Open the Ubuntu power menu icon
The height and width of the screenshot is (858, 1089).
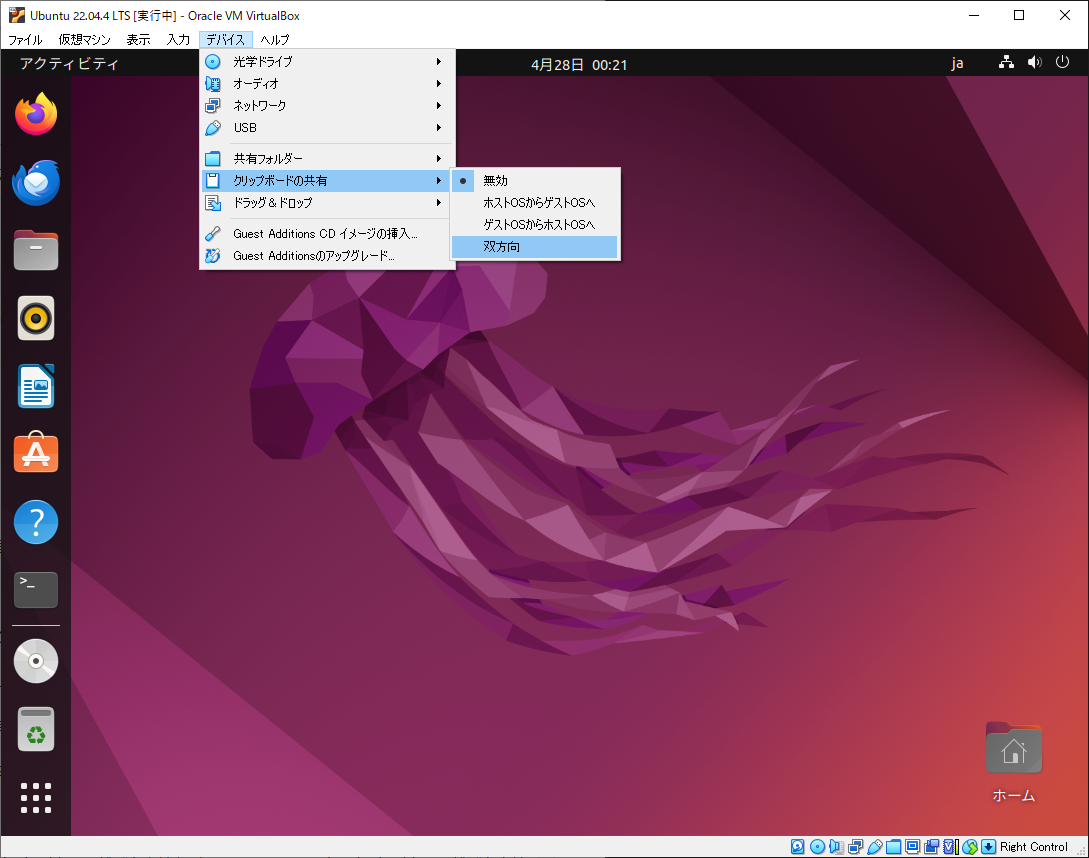click(1062, 63)
